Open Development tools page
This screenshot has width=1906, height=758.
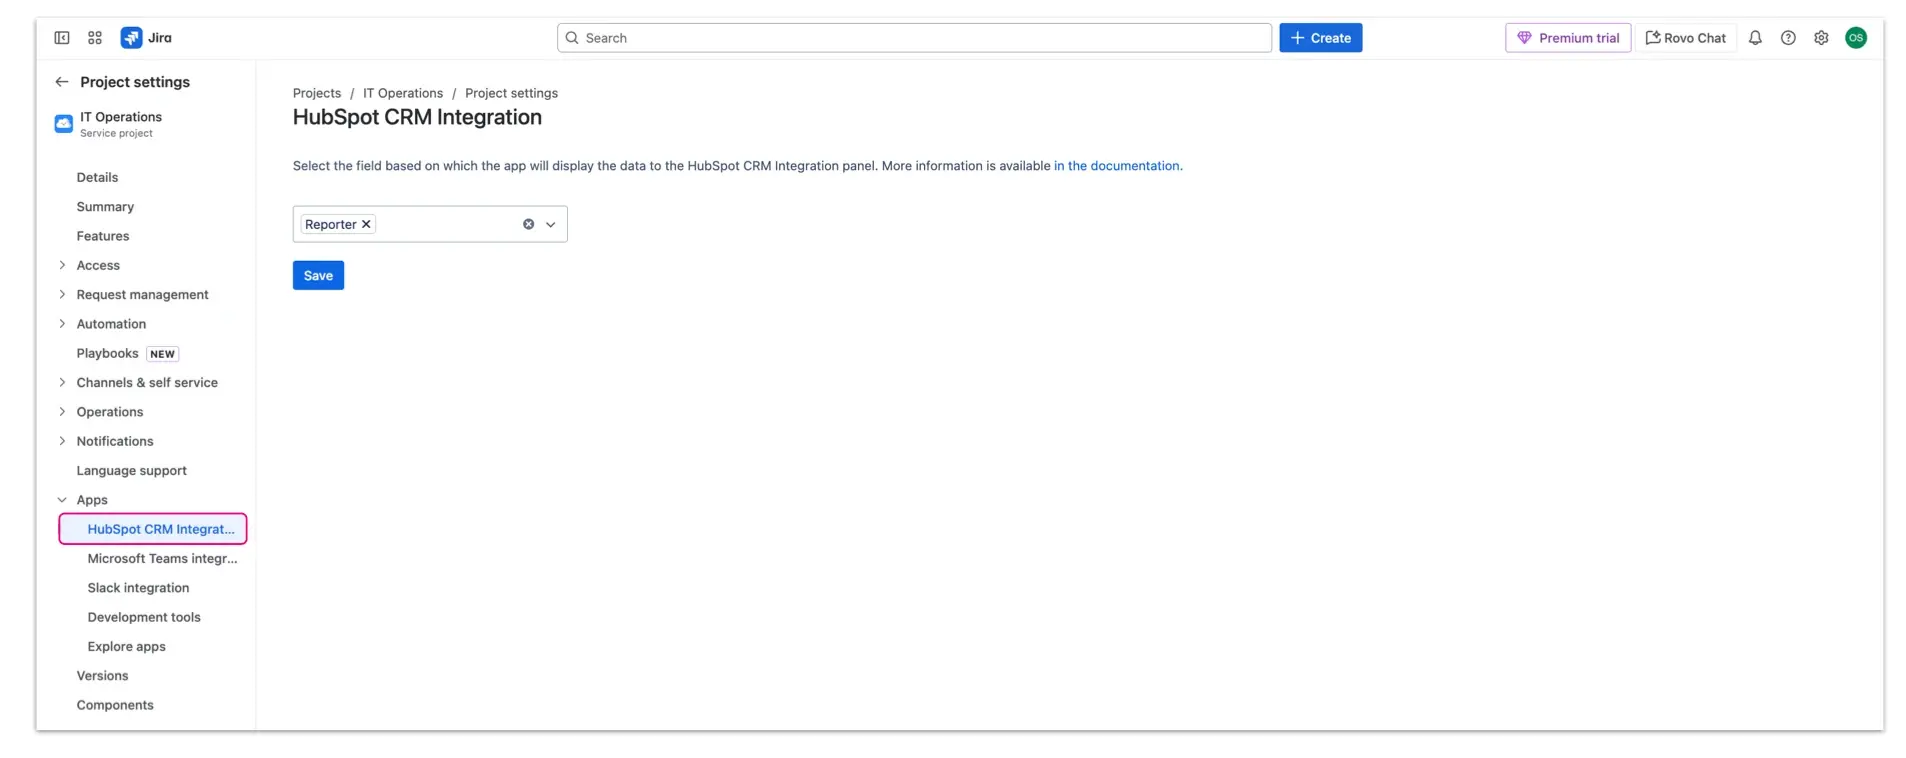pyautogui.click(x=144, y=617)
